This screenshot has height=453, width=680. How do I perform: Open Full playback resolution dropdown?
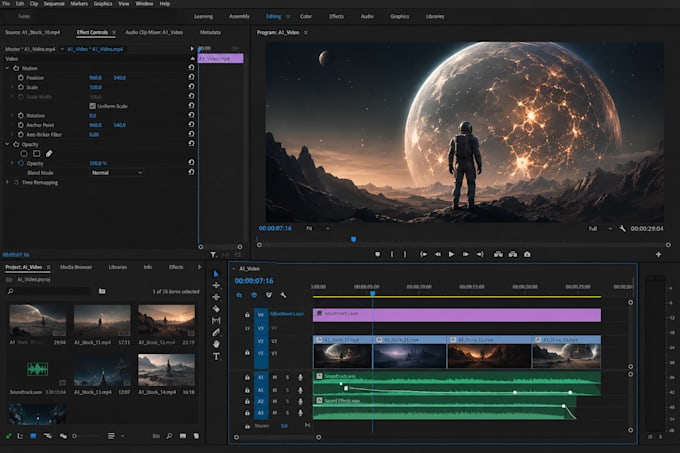(600, 228)
